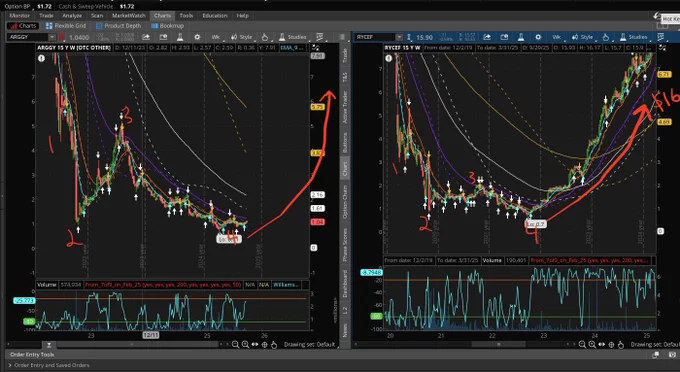Screen dimensions: 680x372
Task: Open left chart grid options icon
Action: coord(342,37)
